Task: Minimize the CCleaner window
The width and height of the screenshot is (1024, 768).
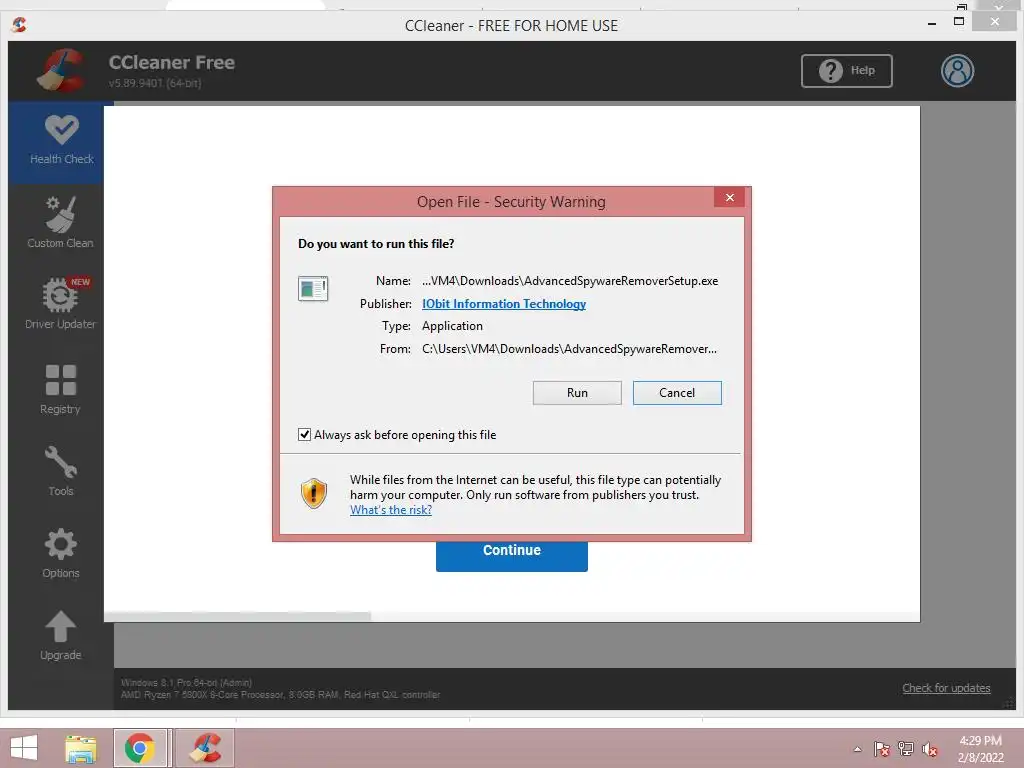Action: pyautogui.click(x=932, y=23)
